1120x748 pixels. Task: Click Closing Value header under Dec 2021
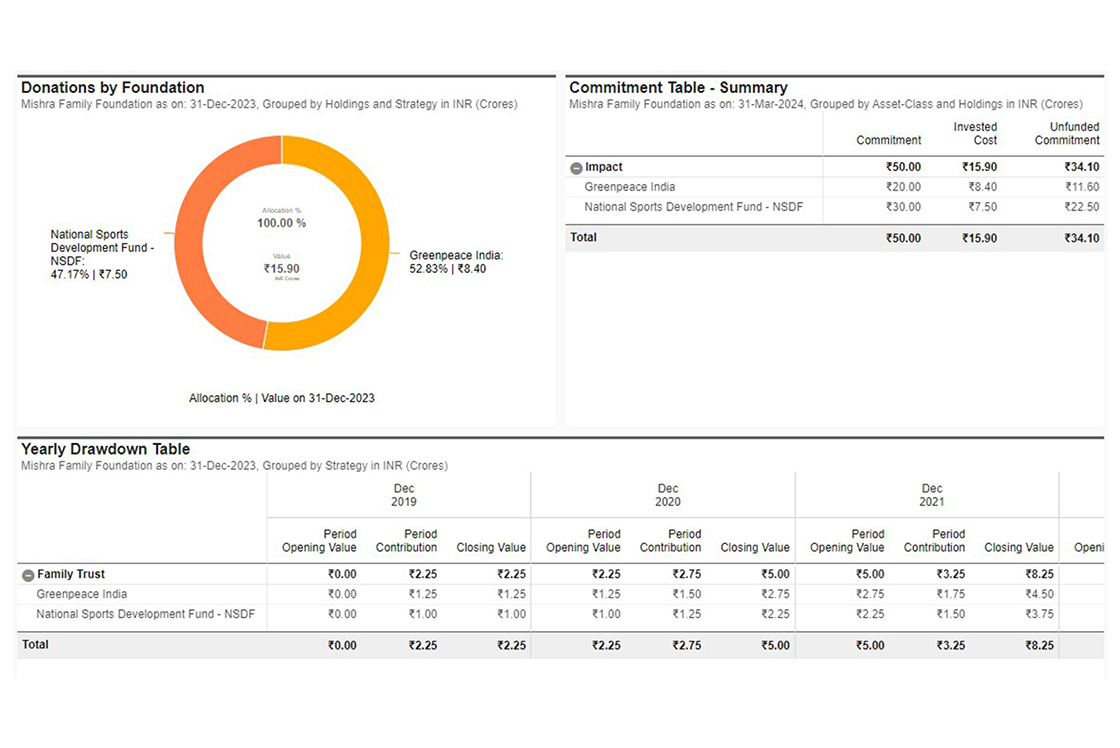(x=1018, y=547)
